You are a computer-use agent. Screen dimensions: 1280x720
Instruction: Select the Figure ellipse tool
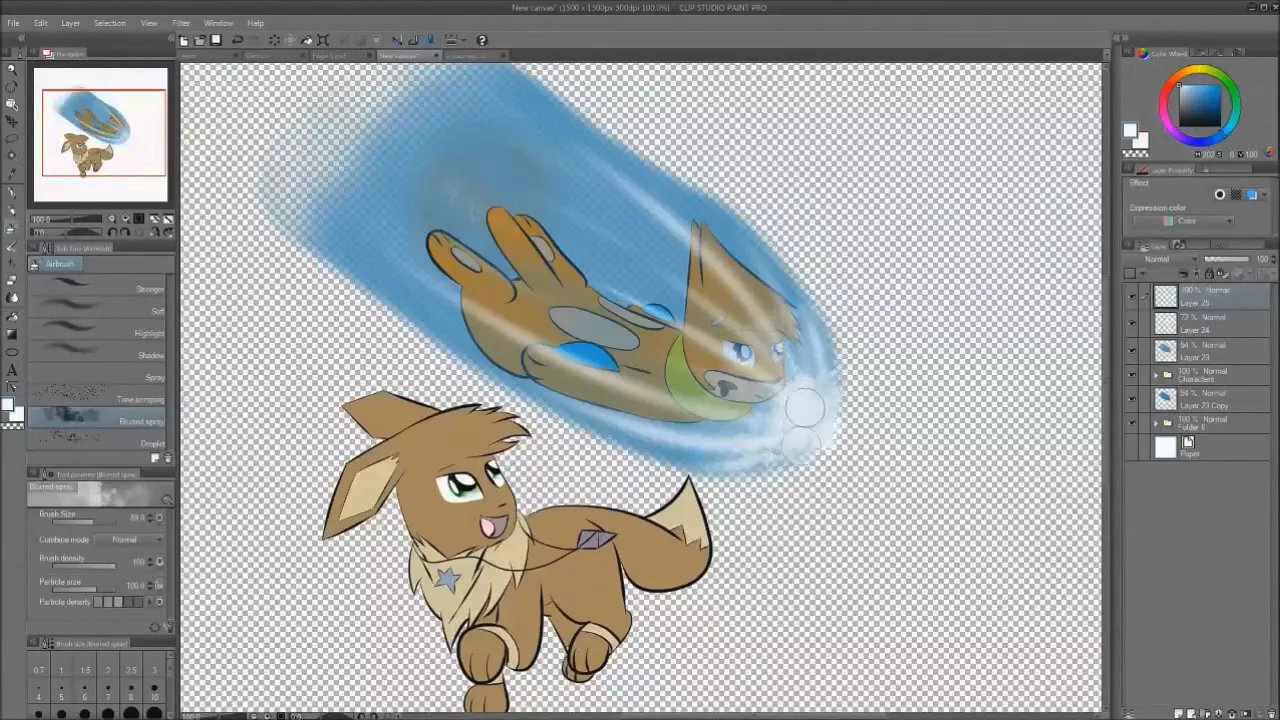tap(11, 352)
